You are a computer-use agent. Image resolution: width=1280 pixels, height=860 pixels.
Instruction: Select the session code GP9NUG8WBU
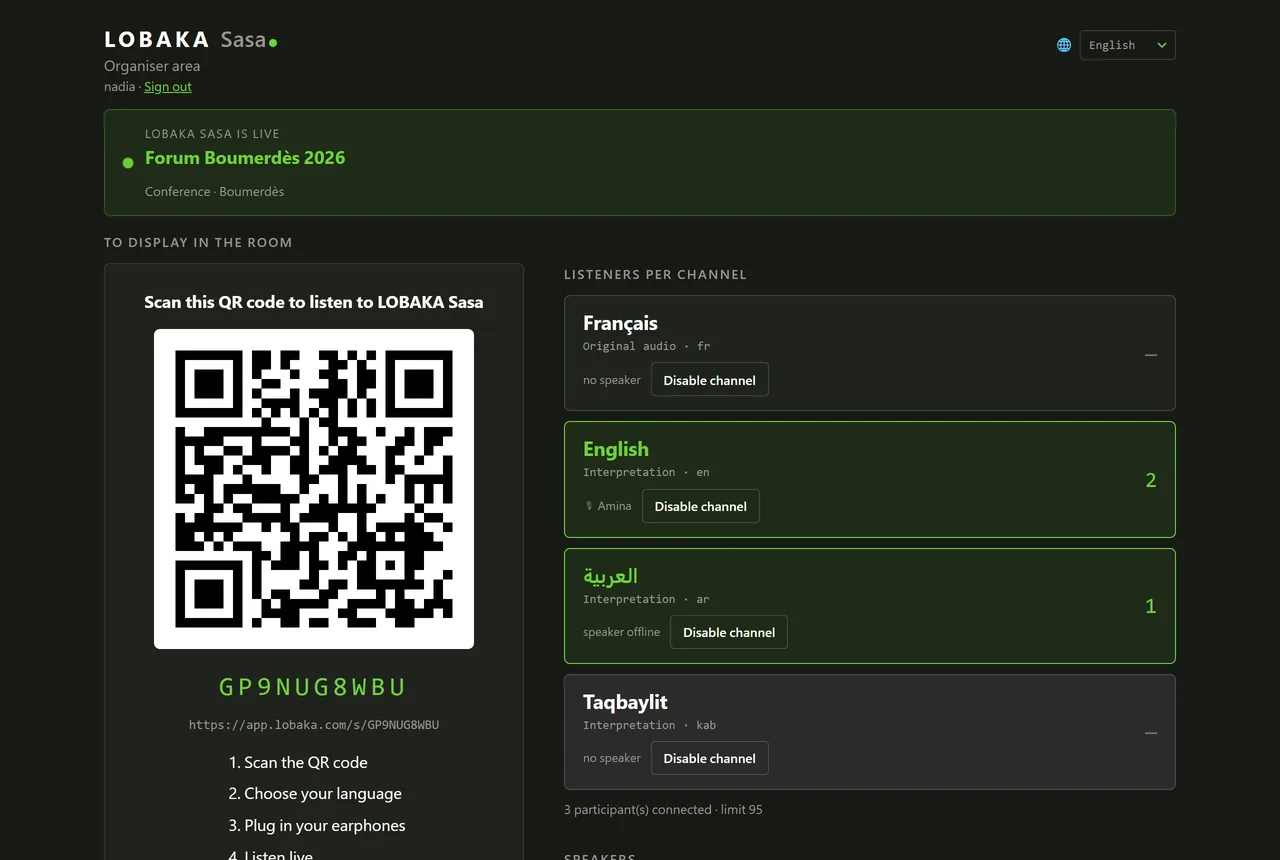(x=313, y=687)
